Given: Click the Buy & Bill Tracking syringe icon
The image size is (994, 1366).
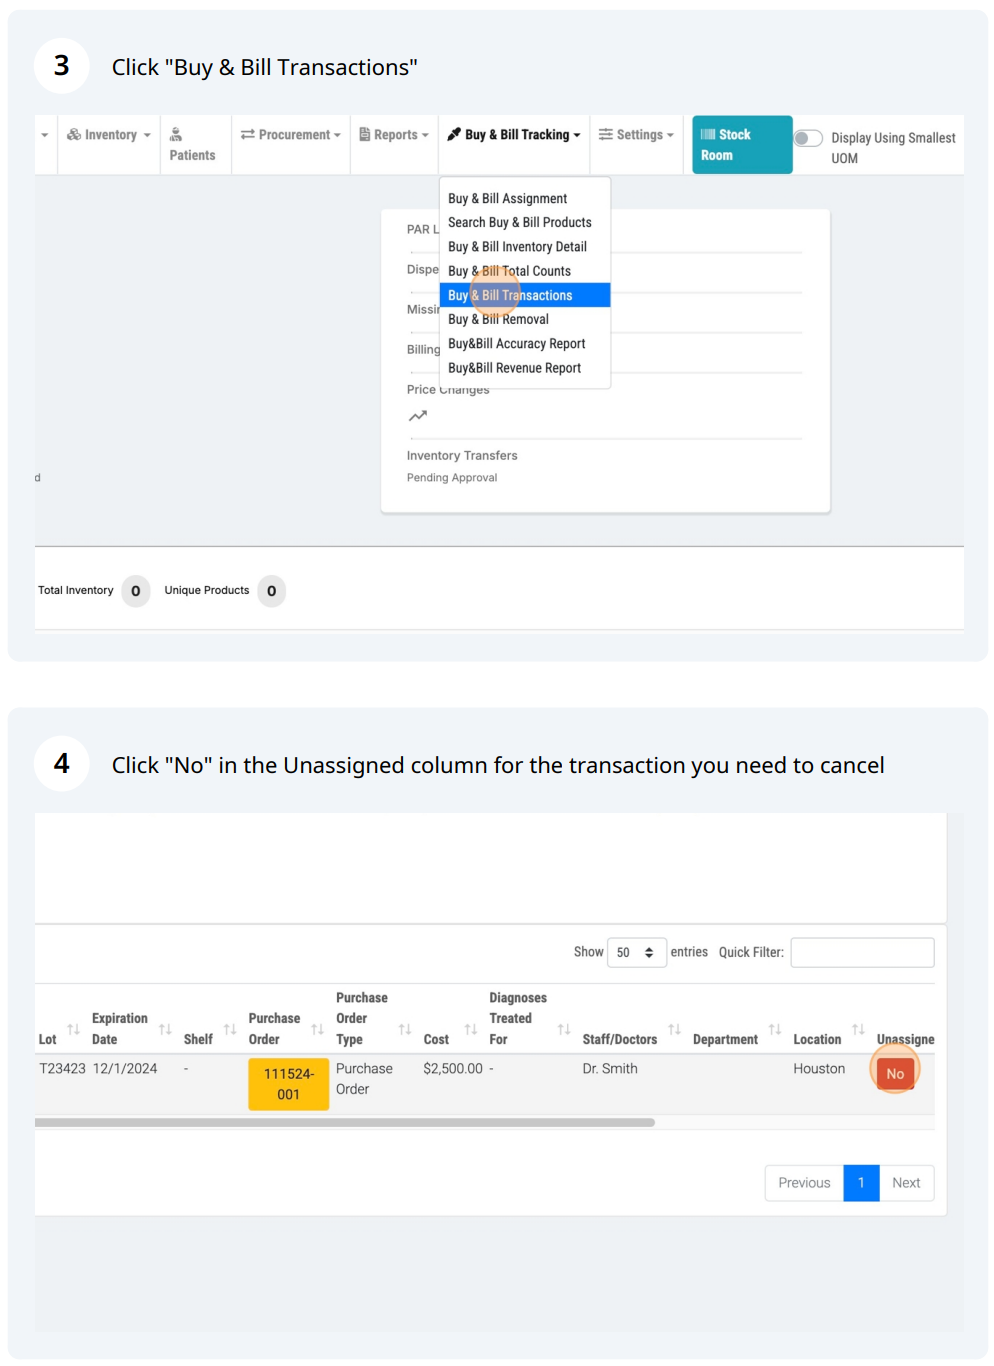Looking at the screenshot, I should point(454,135).
